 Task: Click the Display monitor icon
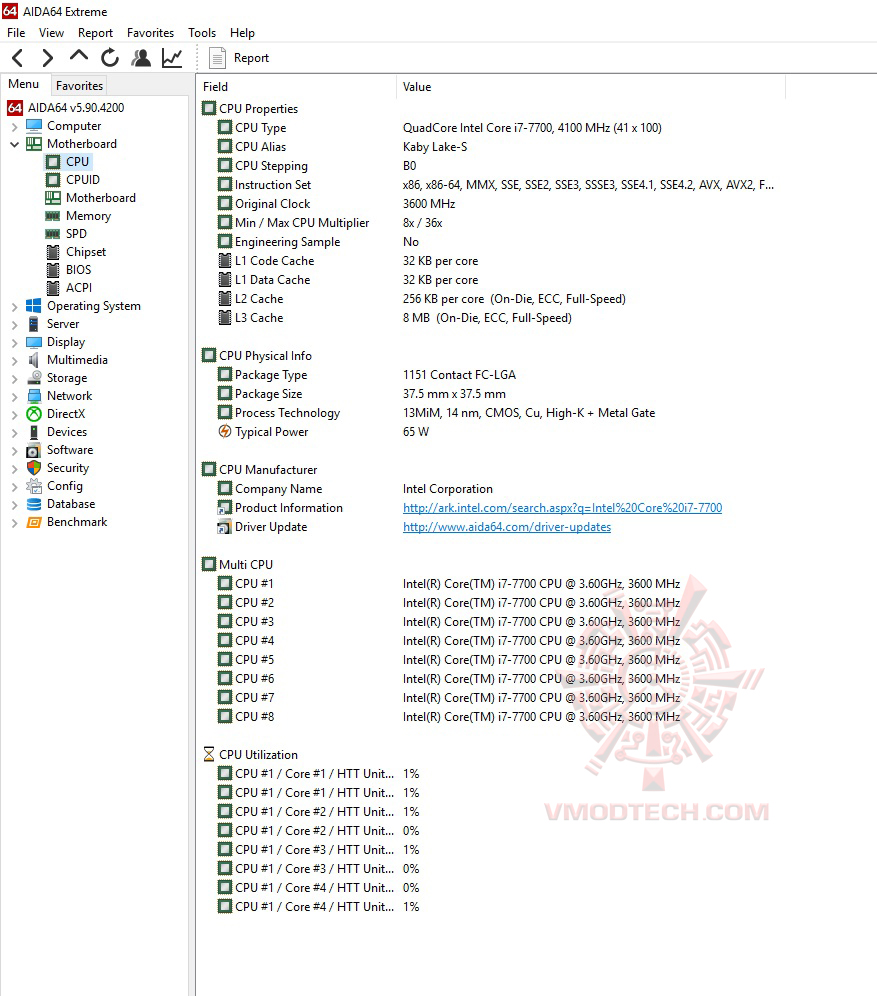[x=34, y=342]
